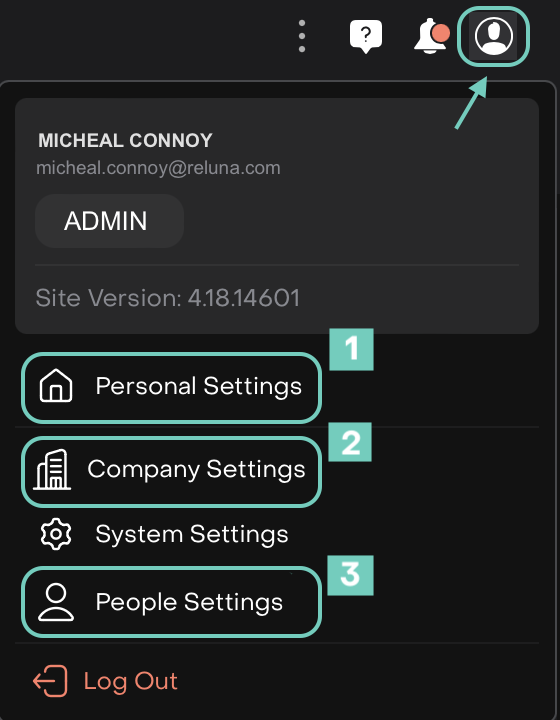Click the ADMIN role badge
Image resolution: width=560 pixels, height=720 pixels.
[110, 221]
